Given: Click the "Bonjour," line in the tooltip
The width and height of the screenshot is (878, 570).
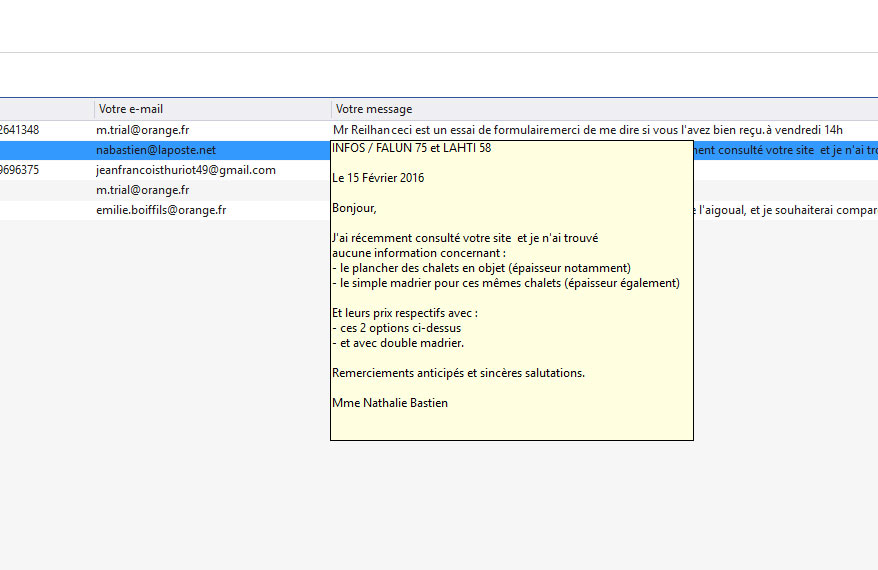Looking at the screenshot, I should tap(354, 208).
